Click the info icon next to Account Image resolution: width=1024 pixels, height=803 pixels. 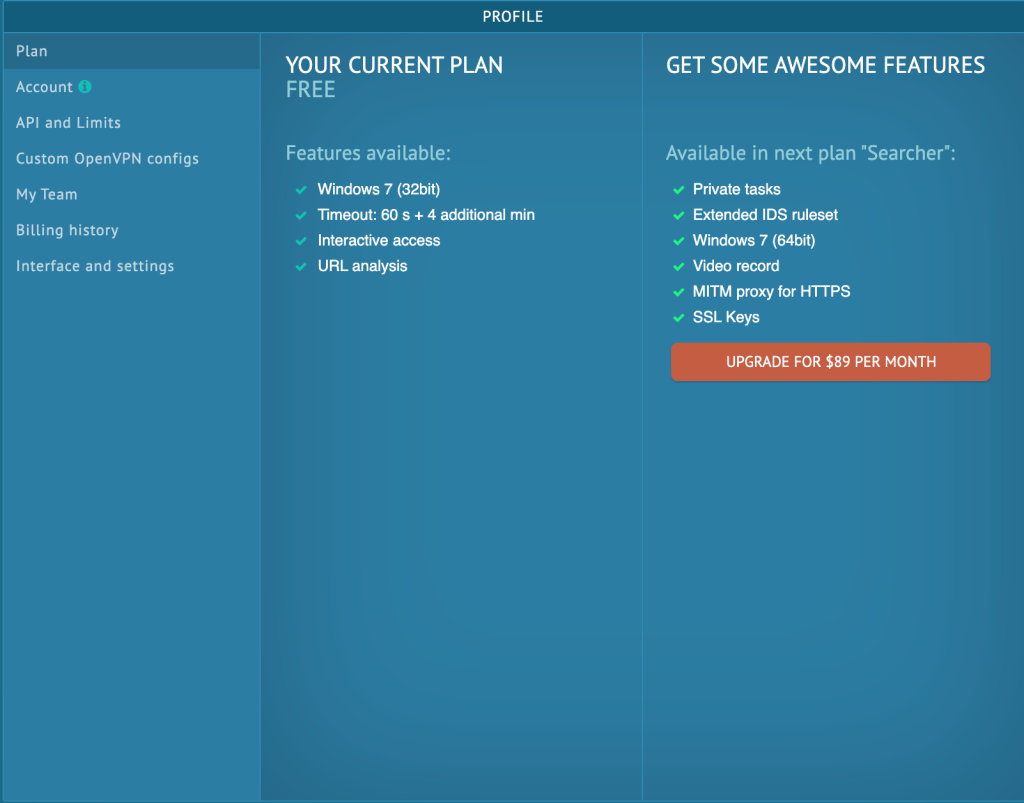(85, 87)
